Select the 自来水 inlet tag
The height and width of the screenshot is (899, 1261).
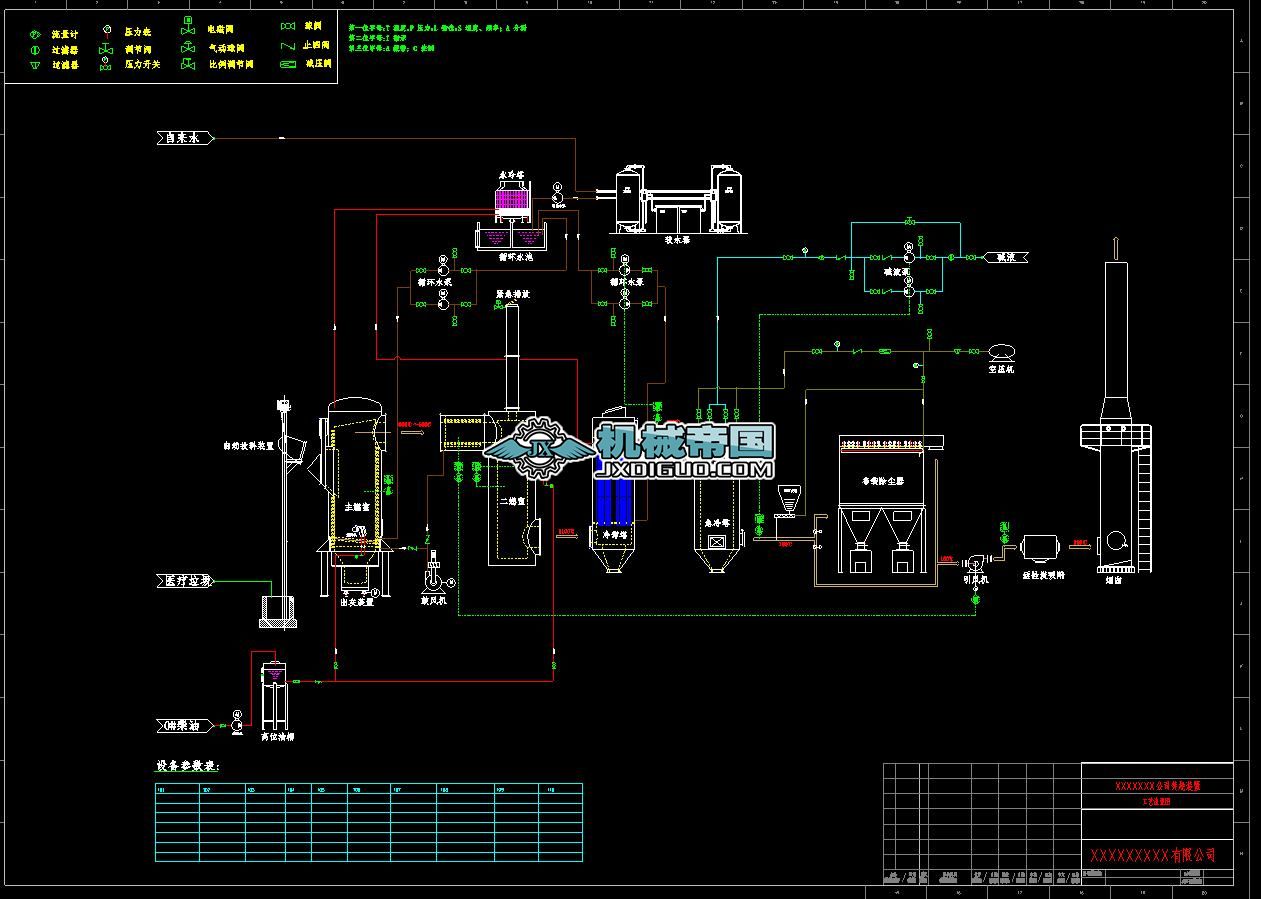pos(186,138)
